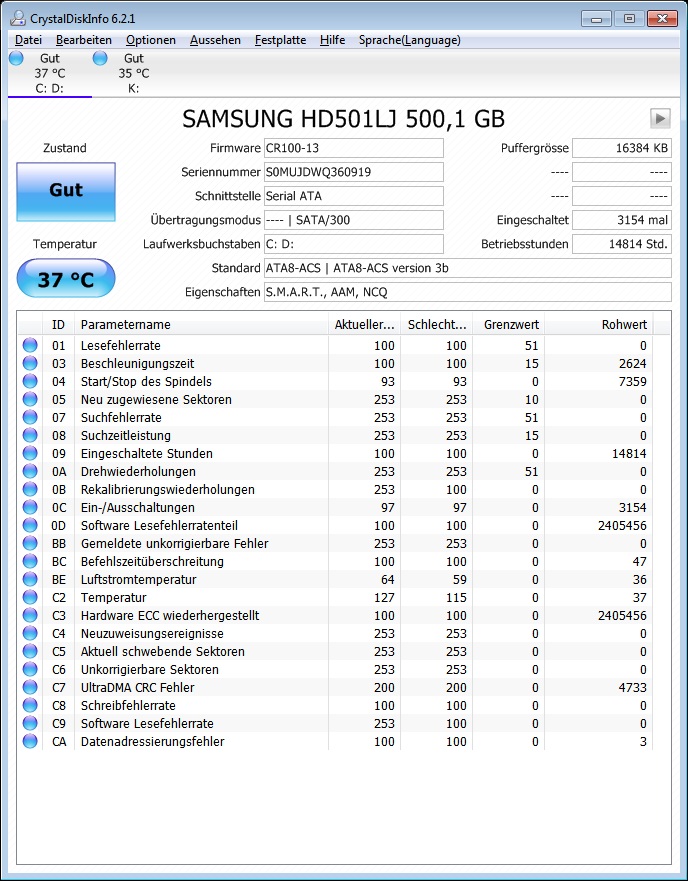Click status orb for Suchzeitleistung row
Viewport: 688px width, 881px height.
(x=30, y=435)
